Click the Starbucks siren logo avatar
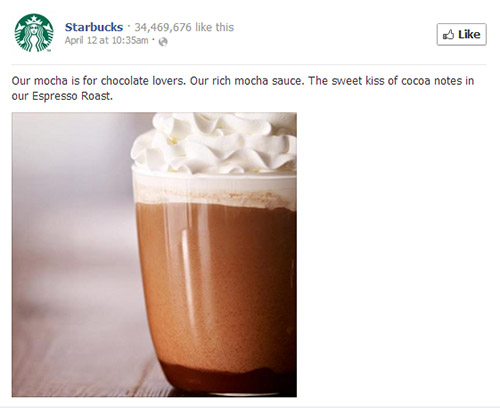Image resolution: width=500 pixels, height=408 pixels. [34, 33]
